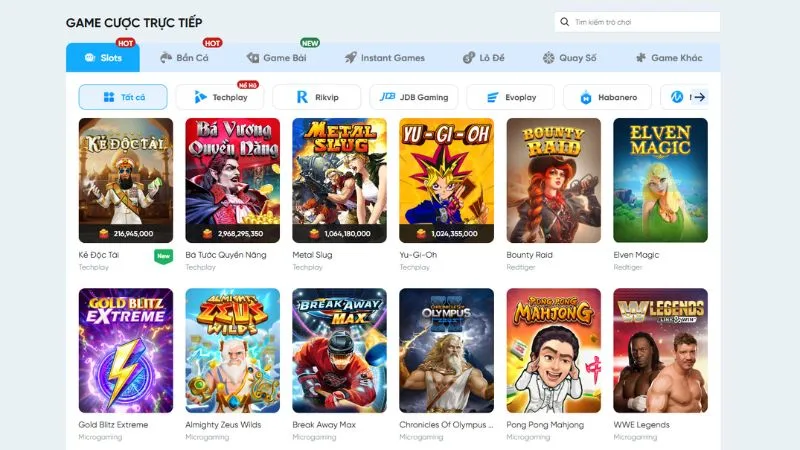The width and height of the screenshot is (800, 450).
Task: Click the green New badge on Kẻ Độc Tài
Action: (x=163, y=256)
